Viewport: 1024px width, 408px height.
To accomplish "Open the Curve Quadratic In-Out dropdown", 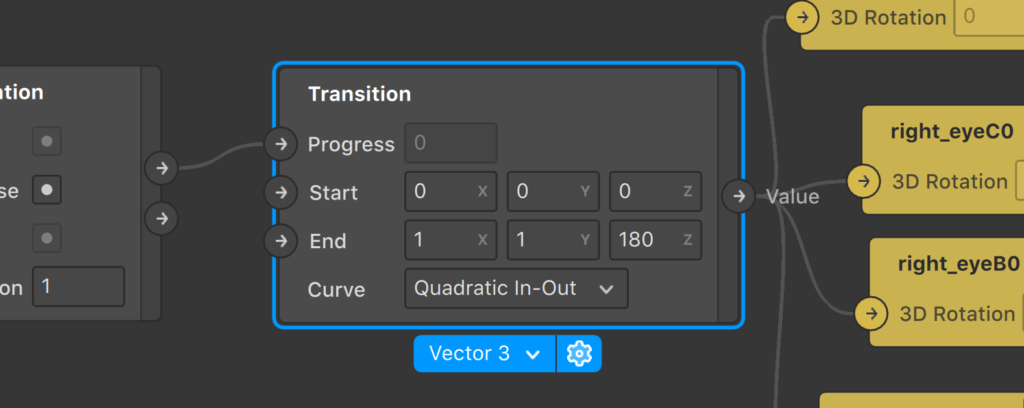I will point(517,289).
